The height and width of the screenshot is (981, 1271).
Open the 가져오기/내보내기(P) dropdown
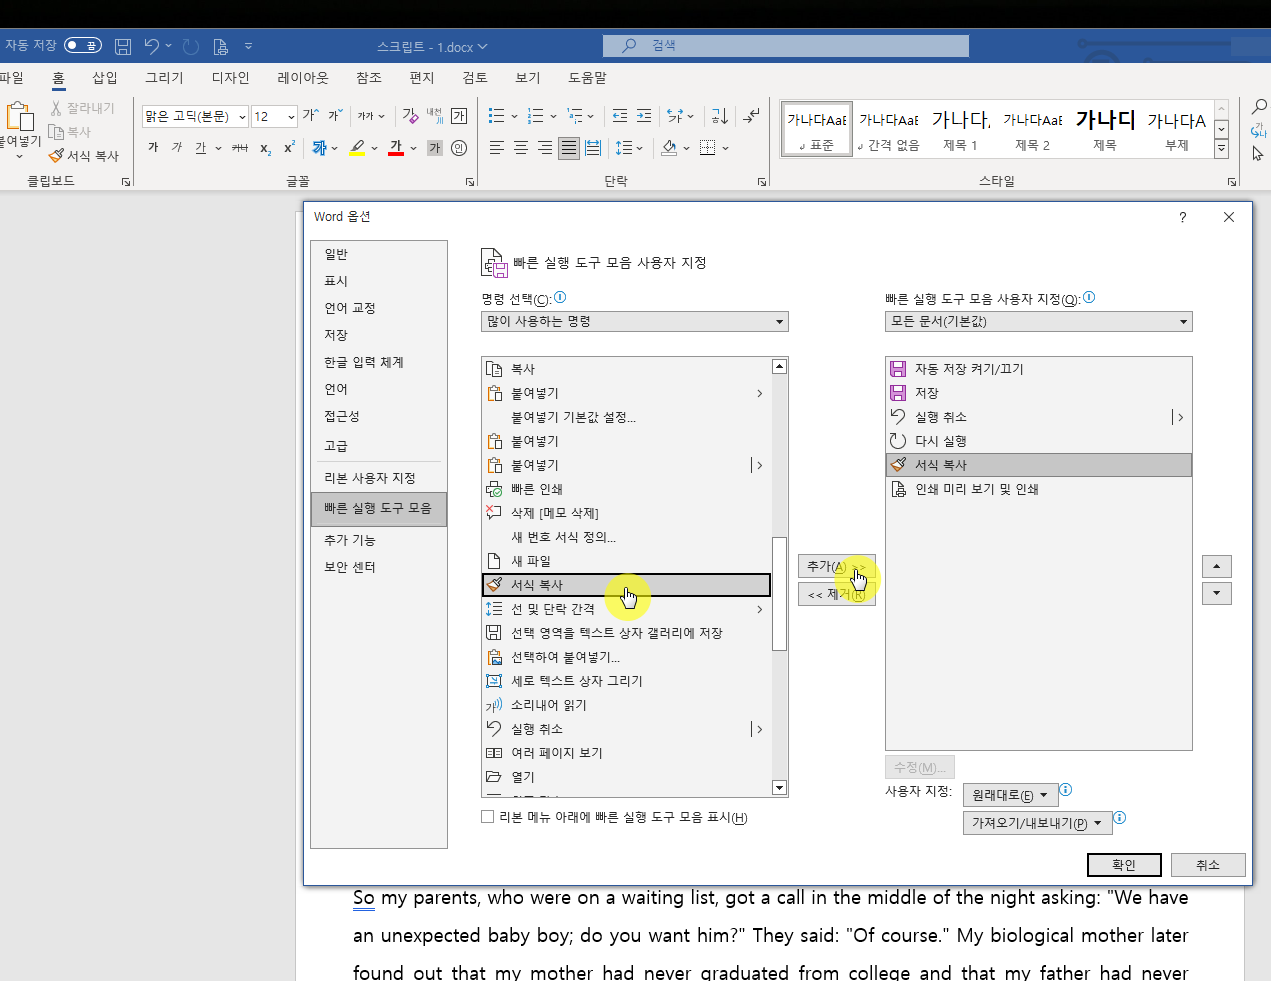click(1037, 823)
